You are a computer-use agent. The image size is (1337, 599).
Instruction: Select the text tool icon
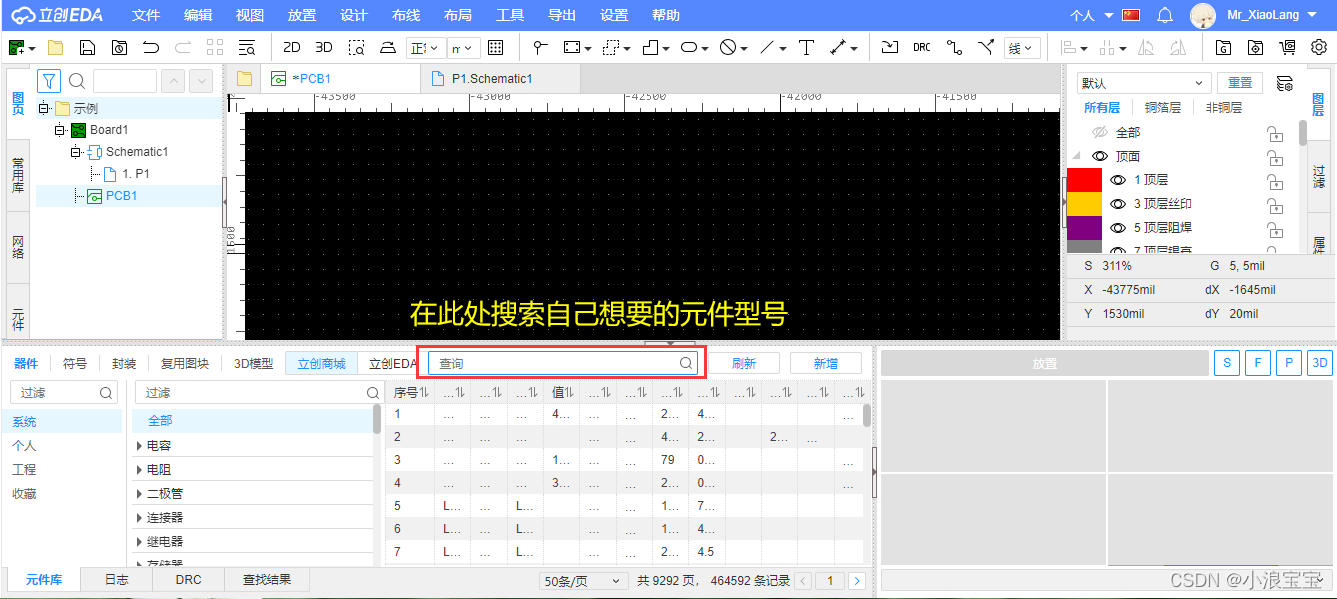tap(806, 47)
